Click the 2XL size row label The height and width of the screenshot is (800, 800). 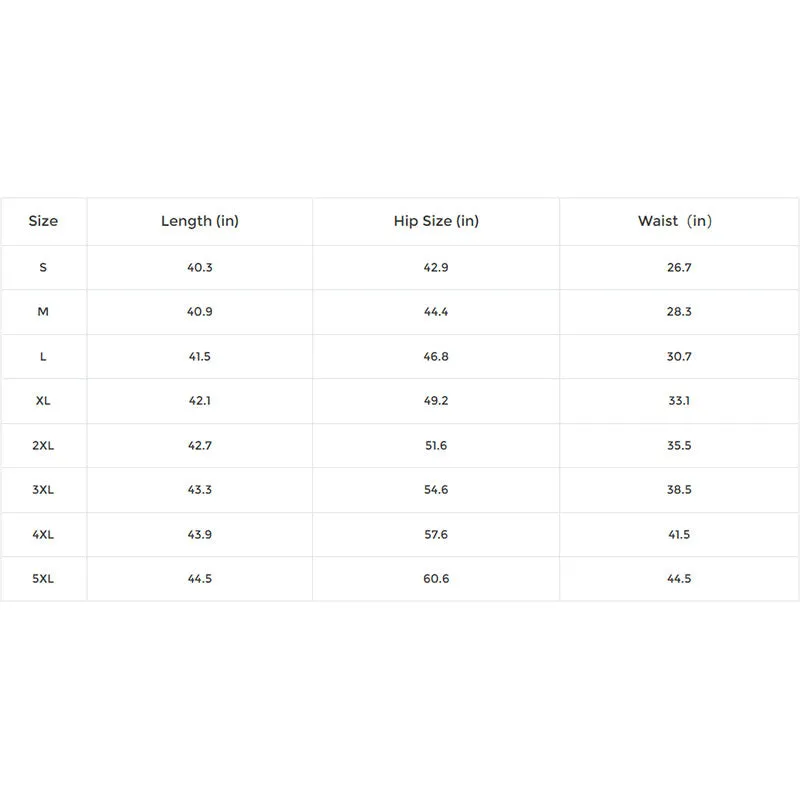[x=43, y=445]
